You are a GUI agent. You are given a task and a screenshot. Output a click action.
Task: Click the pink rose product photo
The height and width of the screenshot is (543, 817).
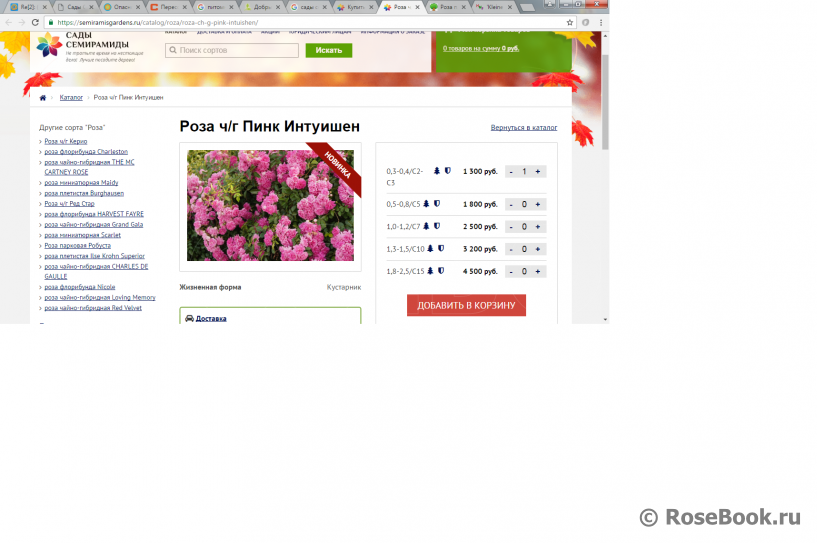pos(270,205)
